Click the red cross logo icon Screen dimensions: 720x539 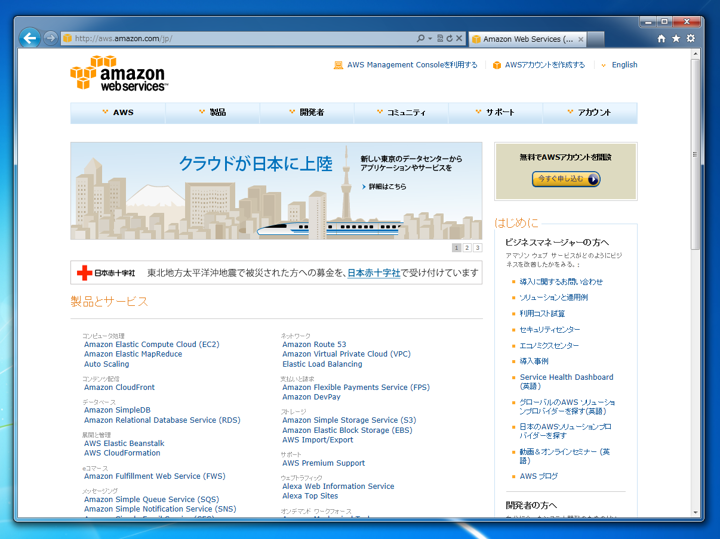coord(84,273)
